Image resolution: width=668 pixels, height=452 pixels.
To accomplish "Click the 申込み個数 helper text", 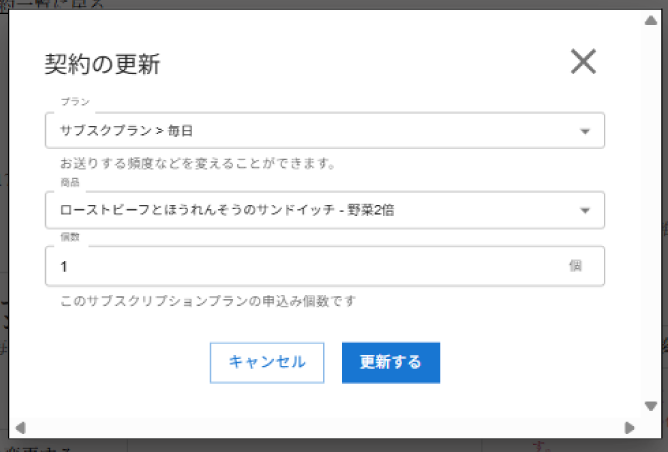I will pyautogui.click(x=207, y=300).
